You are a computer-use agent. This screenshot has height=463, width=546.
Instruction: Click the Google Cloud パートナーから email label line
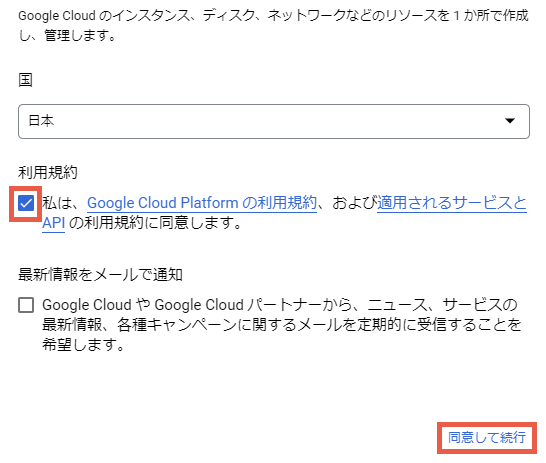point(280,305)
